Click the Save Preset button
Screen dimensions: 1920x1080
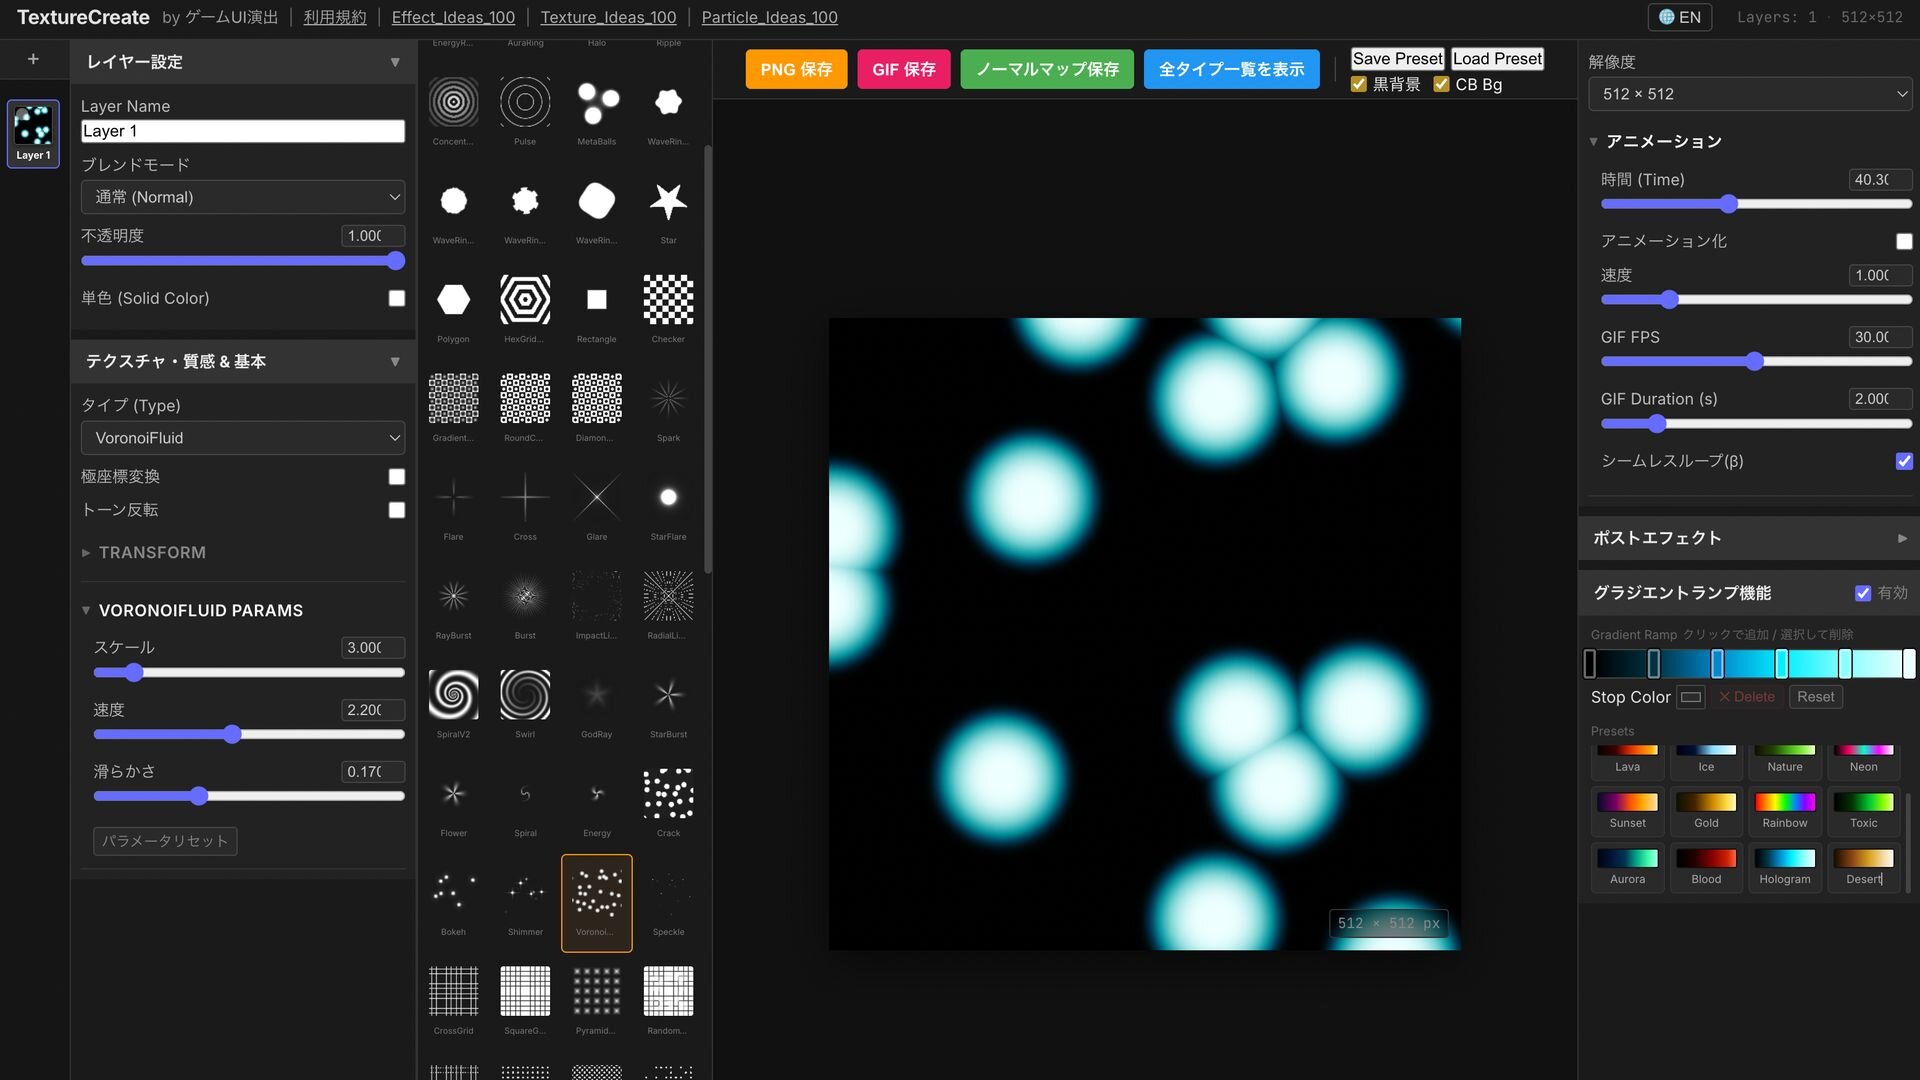pos(1397,59)
